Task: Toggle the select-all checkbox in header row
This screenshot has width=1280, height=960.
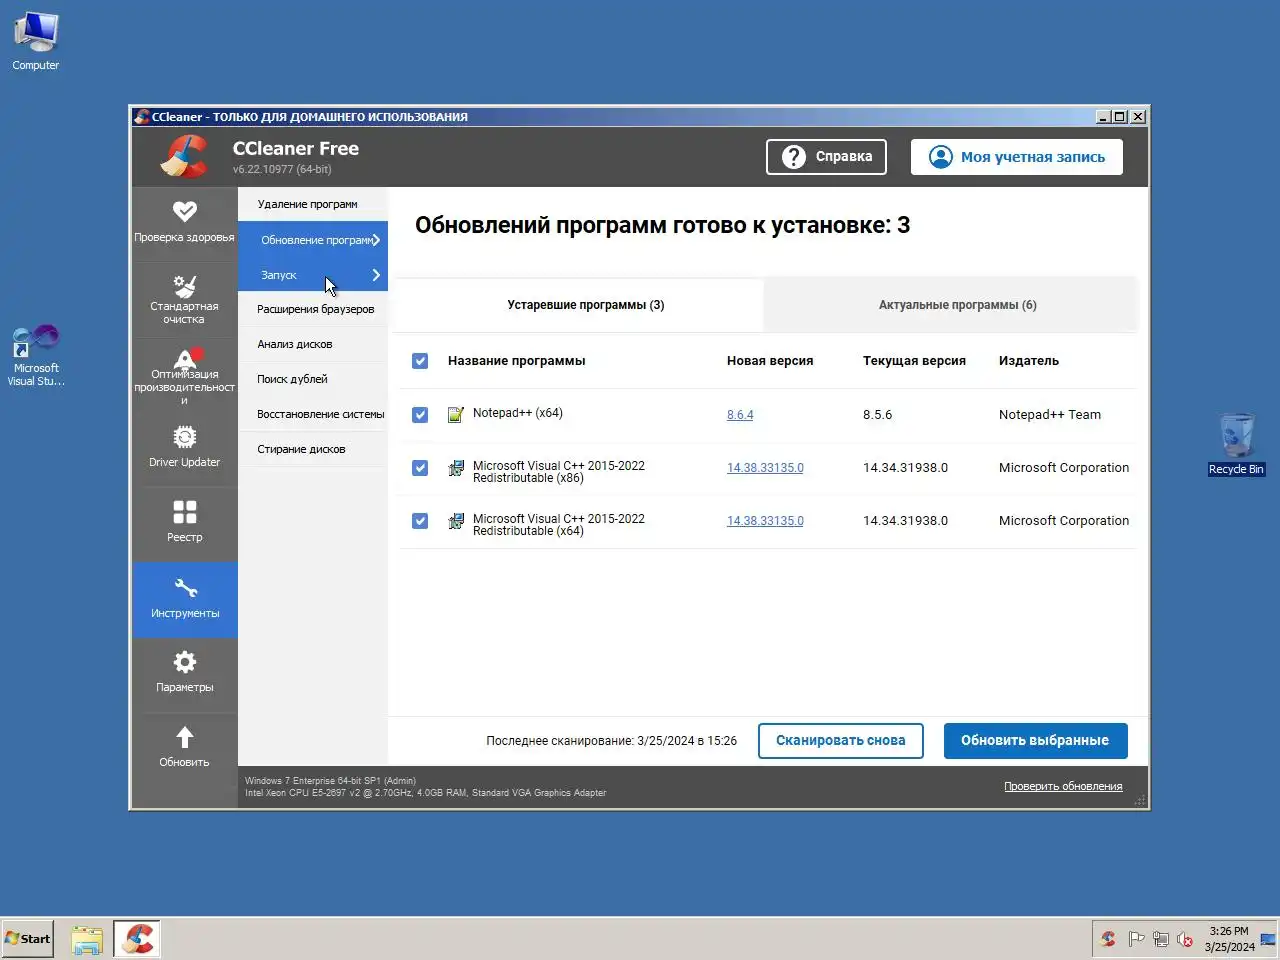Action: point(420,361)
